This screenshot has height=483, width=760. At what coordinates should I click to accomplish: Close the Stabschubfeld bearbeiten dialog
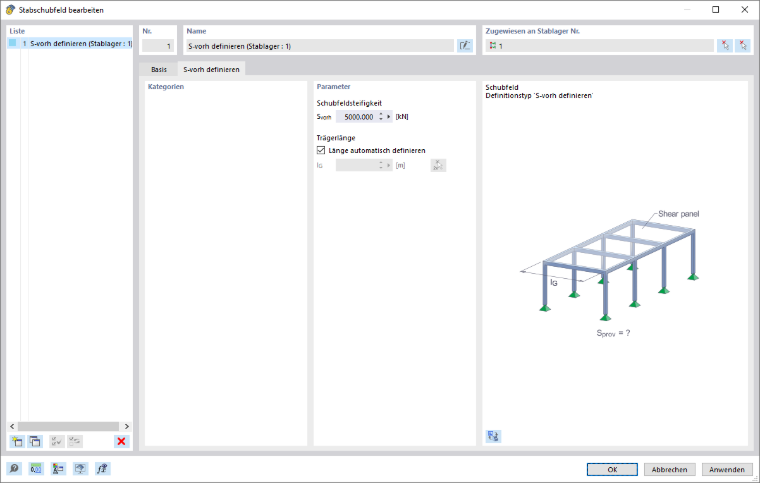(x=744, y=10)
